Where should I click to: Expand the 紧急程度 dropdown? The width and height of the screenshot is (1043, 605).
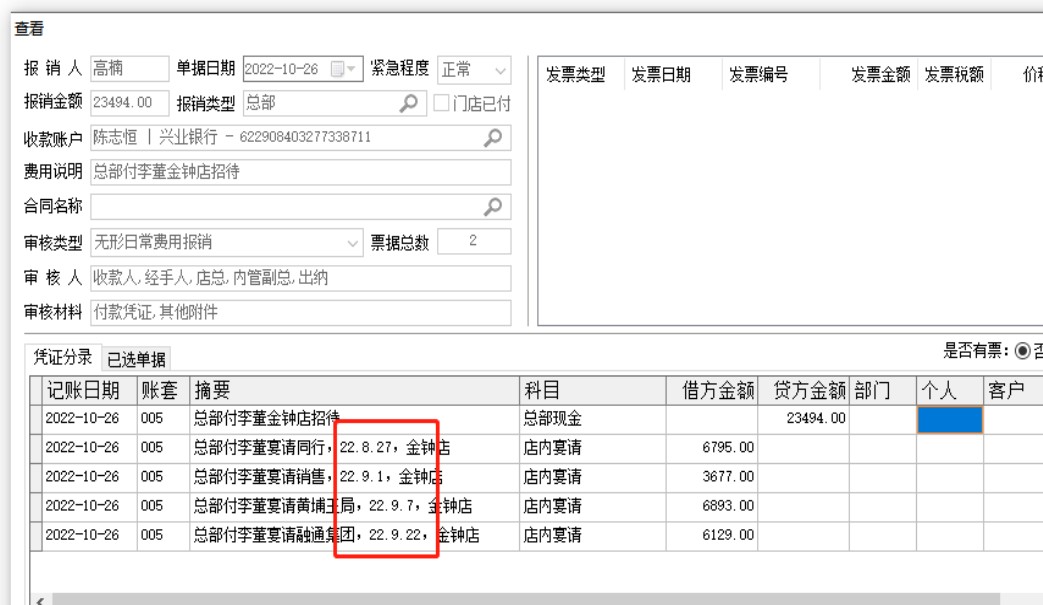[x=499, y=69]
